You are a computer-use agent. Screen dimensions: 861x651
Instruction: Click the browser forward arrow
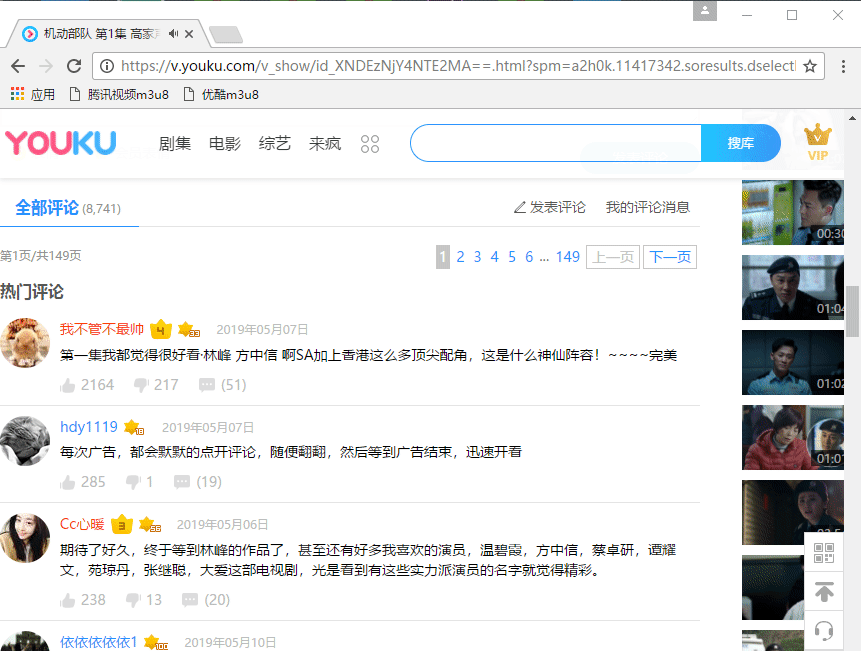pos(46,66)
